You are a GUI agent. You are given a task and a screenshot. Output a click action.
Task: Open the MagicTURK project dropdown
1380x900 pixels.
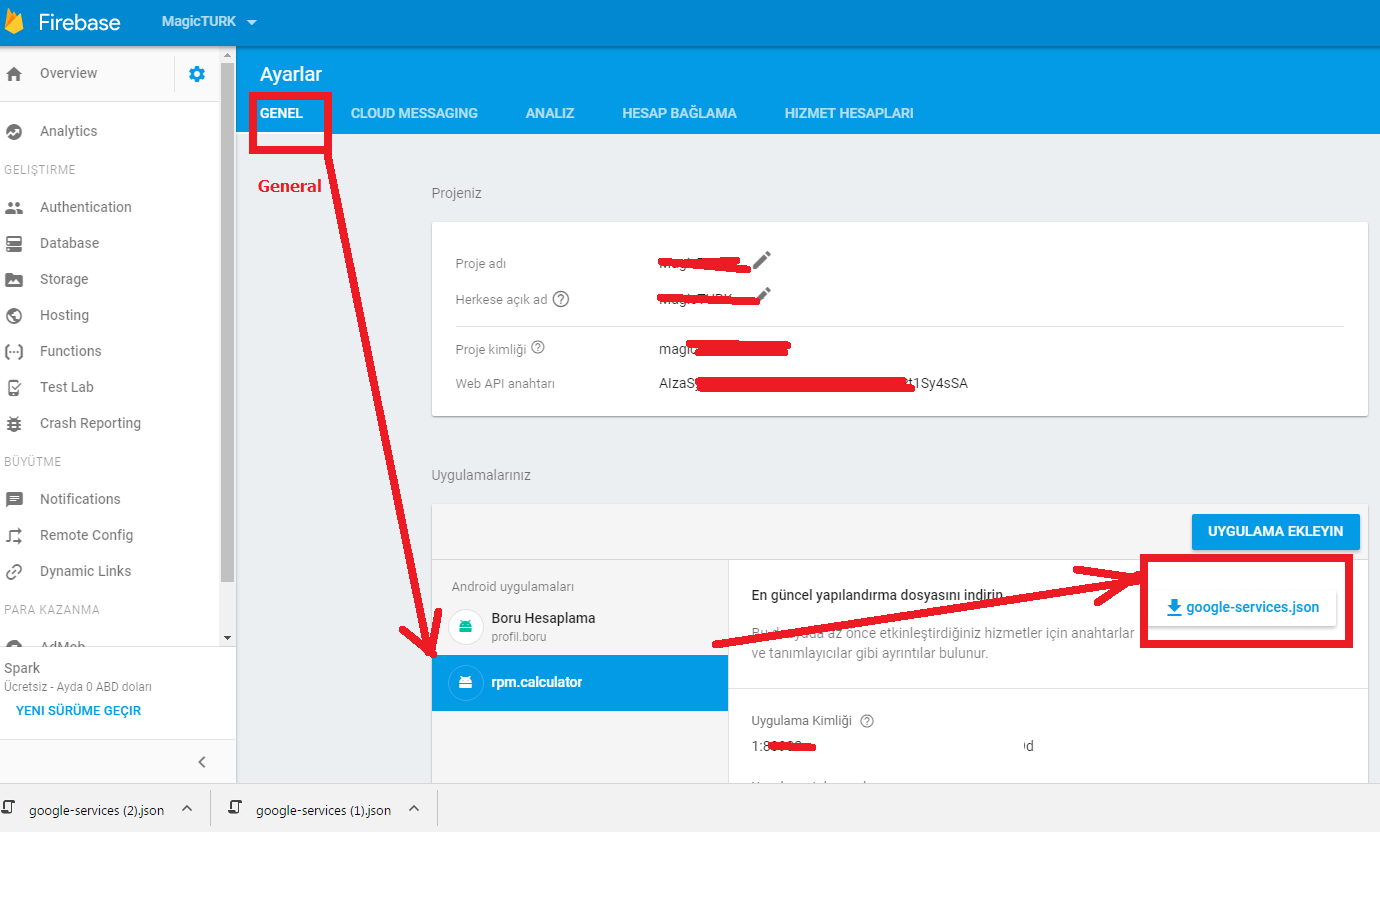coord(209,22)
